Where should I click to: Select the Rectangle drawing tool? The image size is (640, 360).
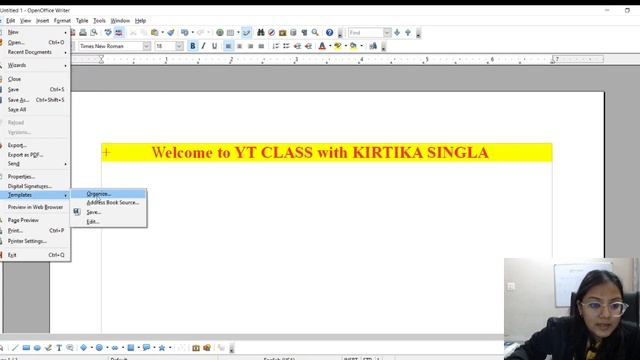[26, 348]
